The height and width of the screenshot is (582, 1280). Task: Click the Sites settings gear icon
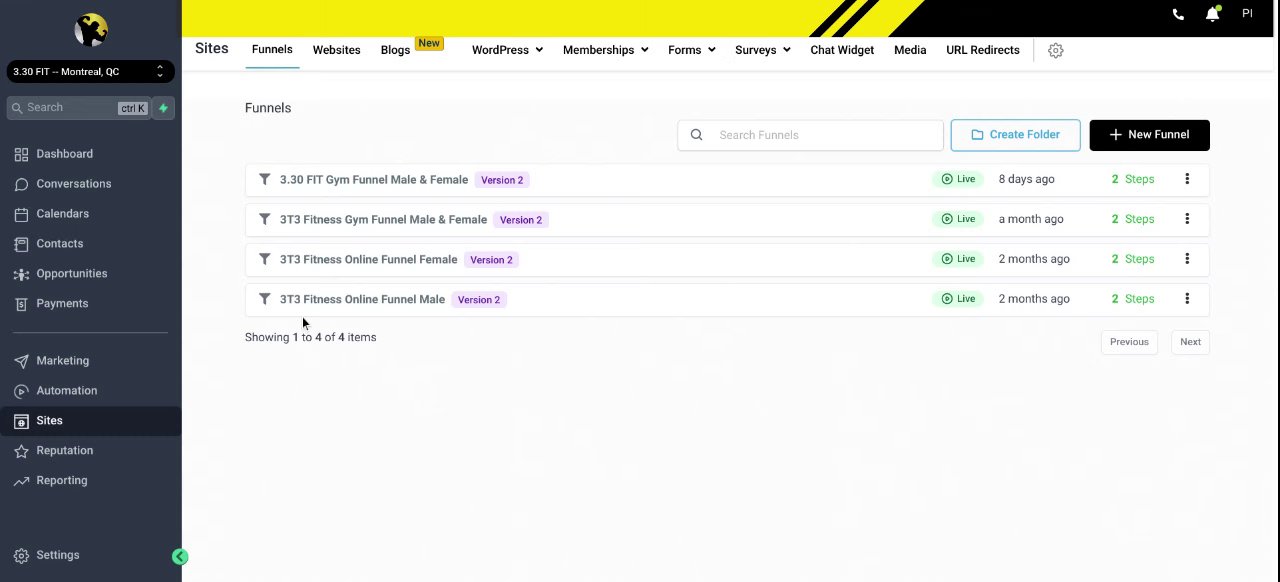1055,50
